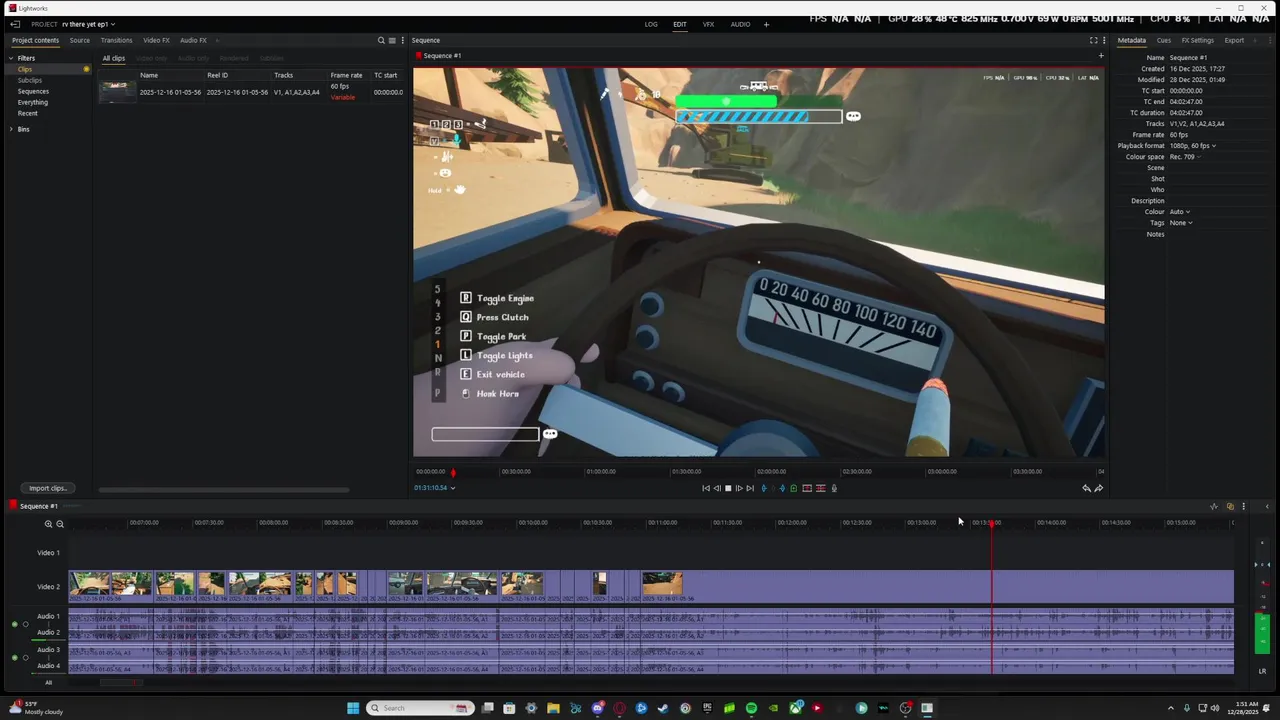Select the Video 1 track header
This screenshot has height=720, width=1280.
pos(48,552)
